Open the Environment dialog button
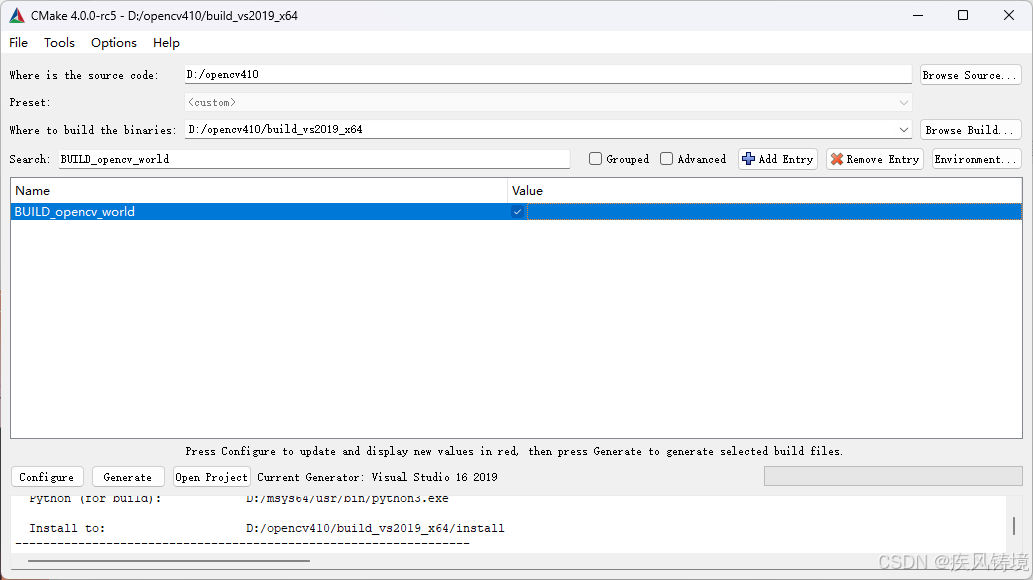The image size is (1033, 580). coord(976,159)
